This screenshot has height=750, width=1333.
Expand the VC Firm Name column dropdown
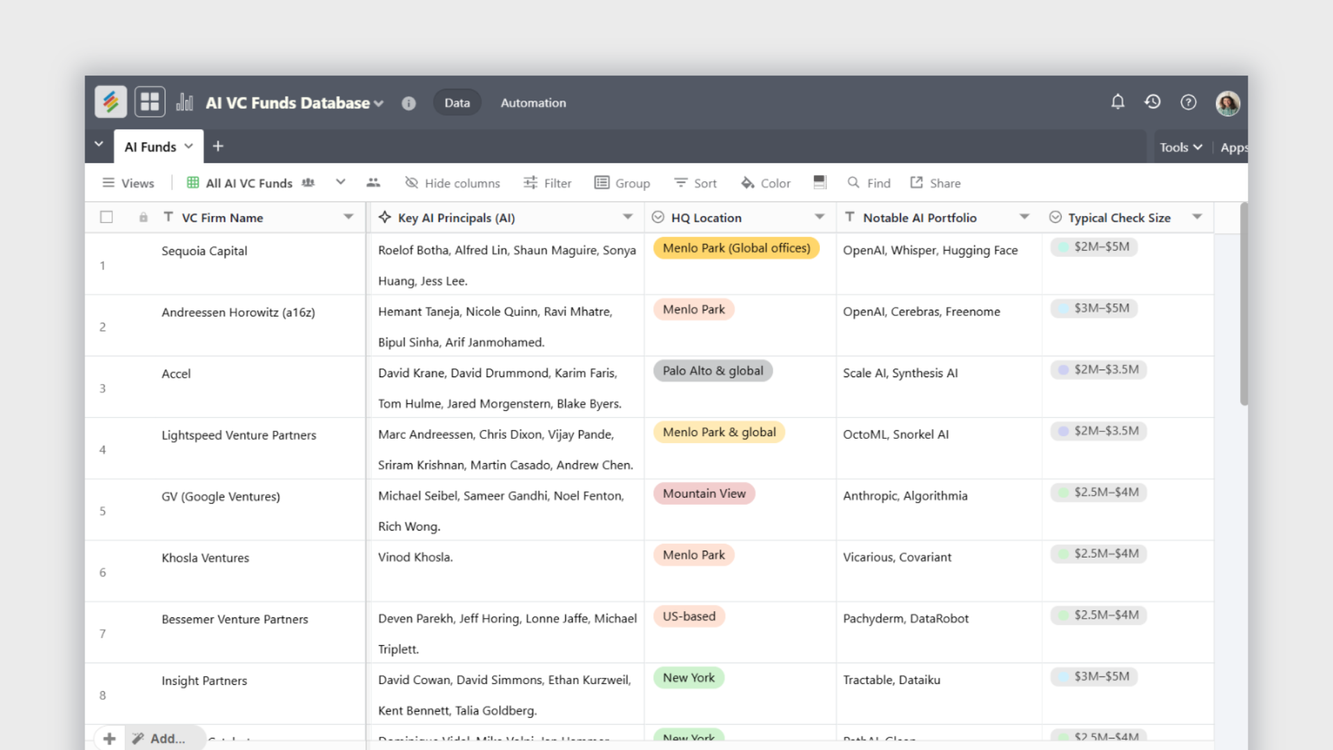coord(348,216)
